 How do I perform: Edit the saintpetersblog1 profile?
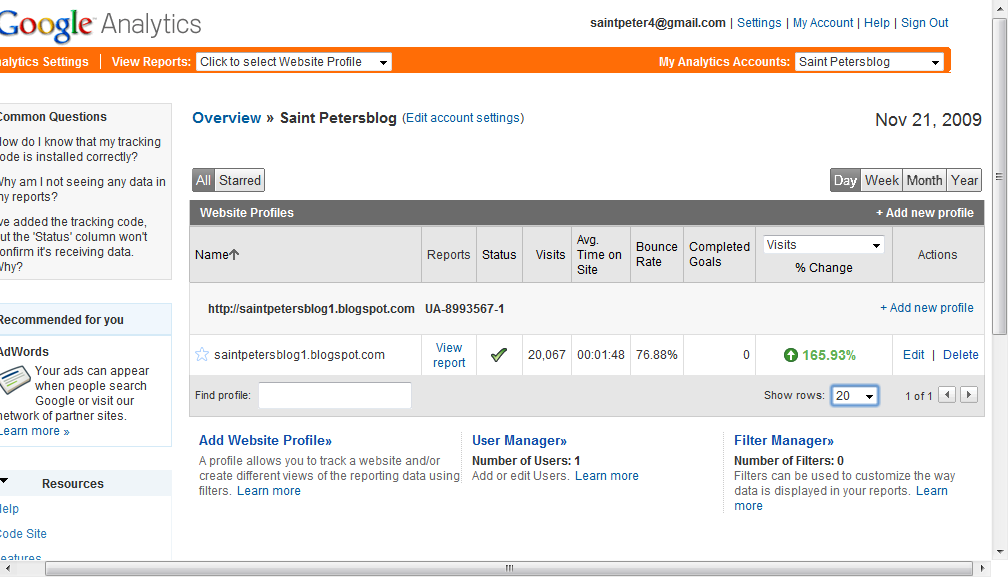[913, 355]
